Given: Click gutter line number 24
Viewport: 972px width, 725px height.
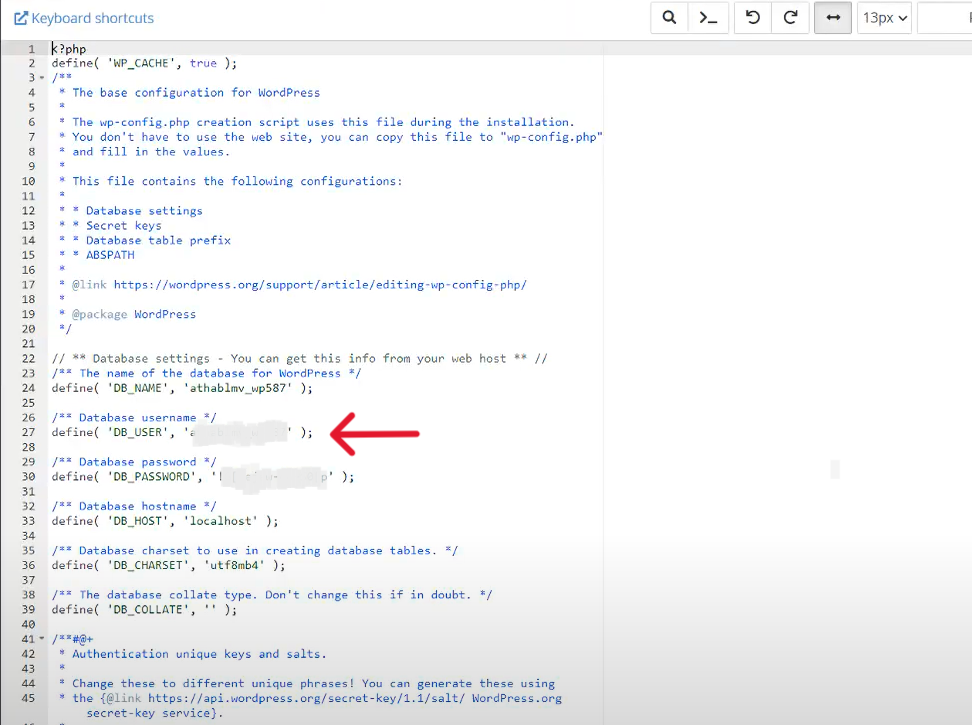Looking at the screenshot, I should coord(29,388).
